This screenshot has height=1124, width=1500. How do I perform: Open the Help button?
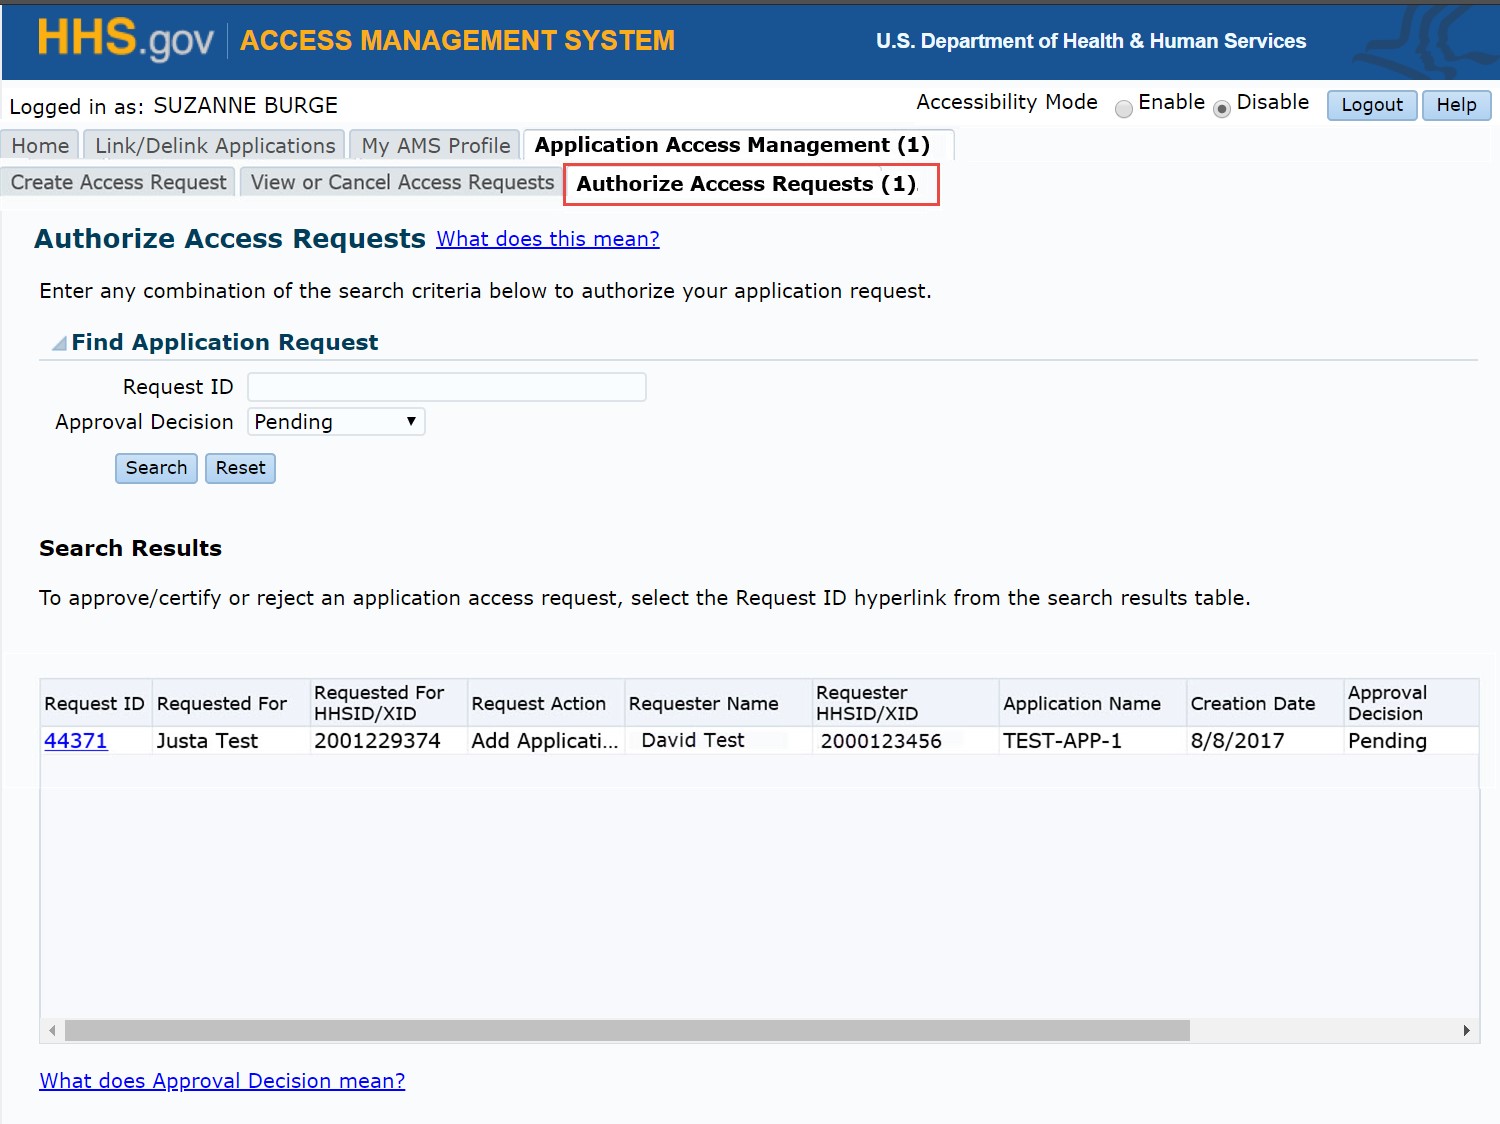[1456, 105]
